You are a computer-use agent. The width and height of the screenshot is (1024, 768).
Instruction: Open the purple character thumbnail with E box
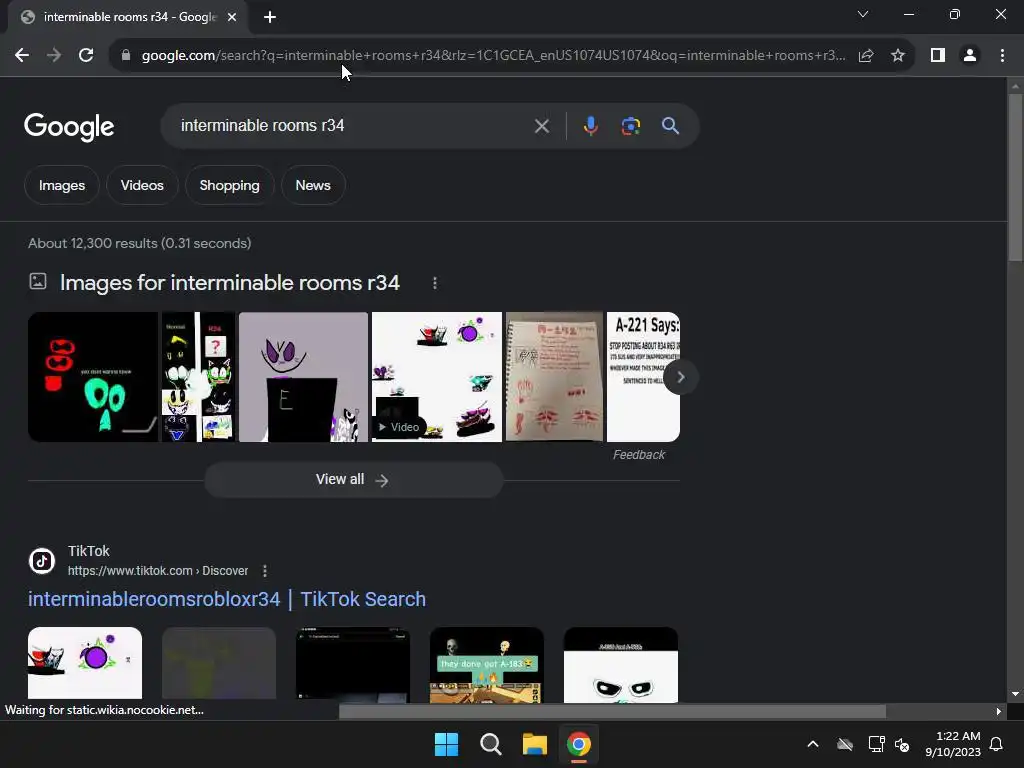coord(303,377)
